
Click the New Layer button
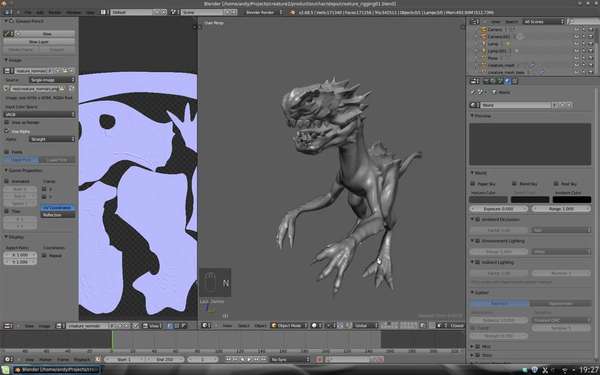[39, 42]
